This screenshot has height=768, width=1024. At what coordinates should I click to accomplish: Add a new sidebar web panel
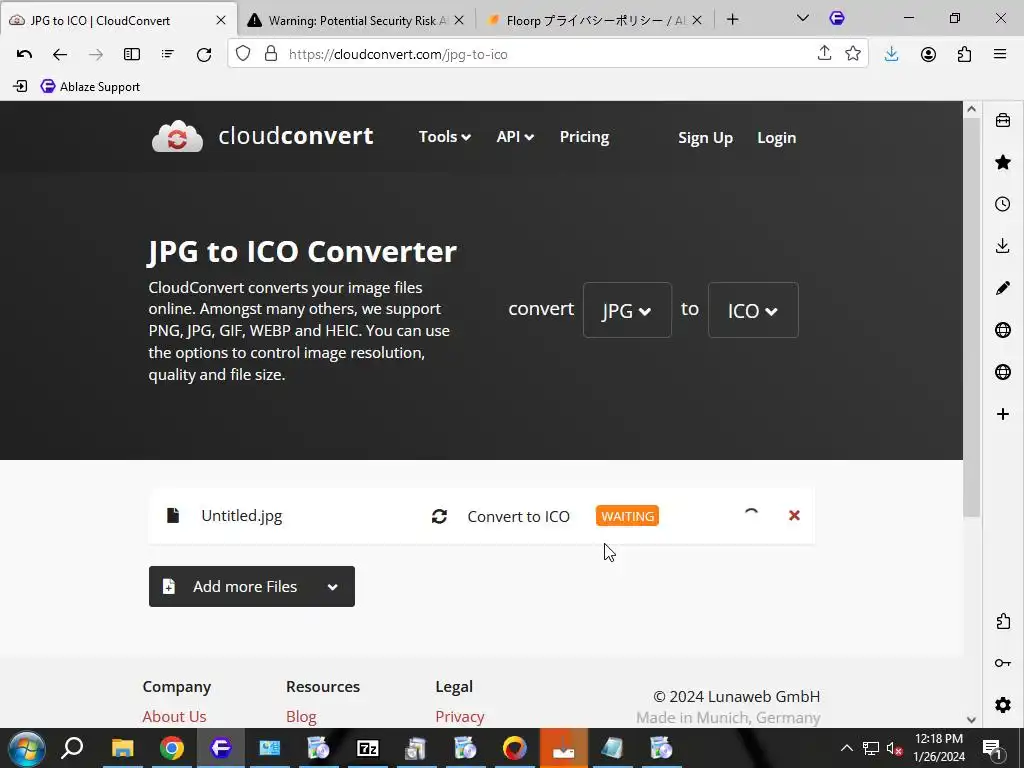pos(1003,414)
